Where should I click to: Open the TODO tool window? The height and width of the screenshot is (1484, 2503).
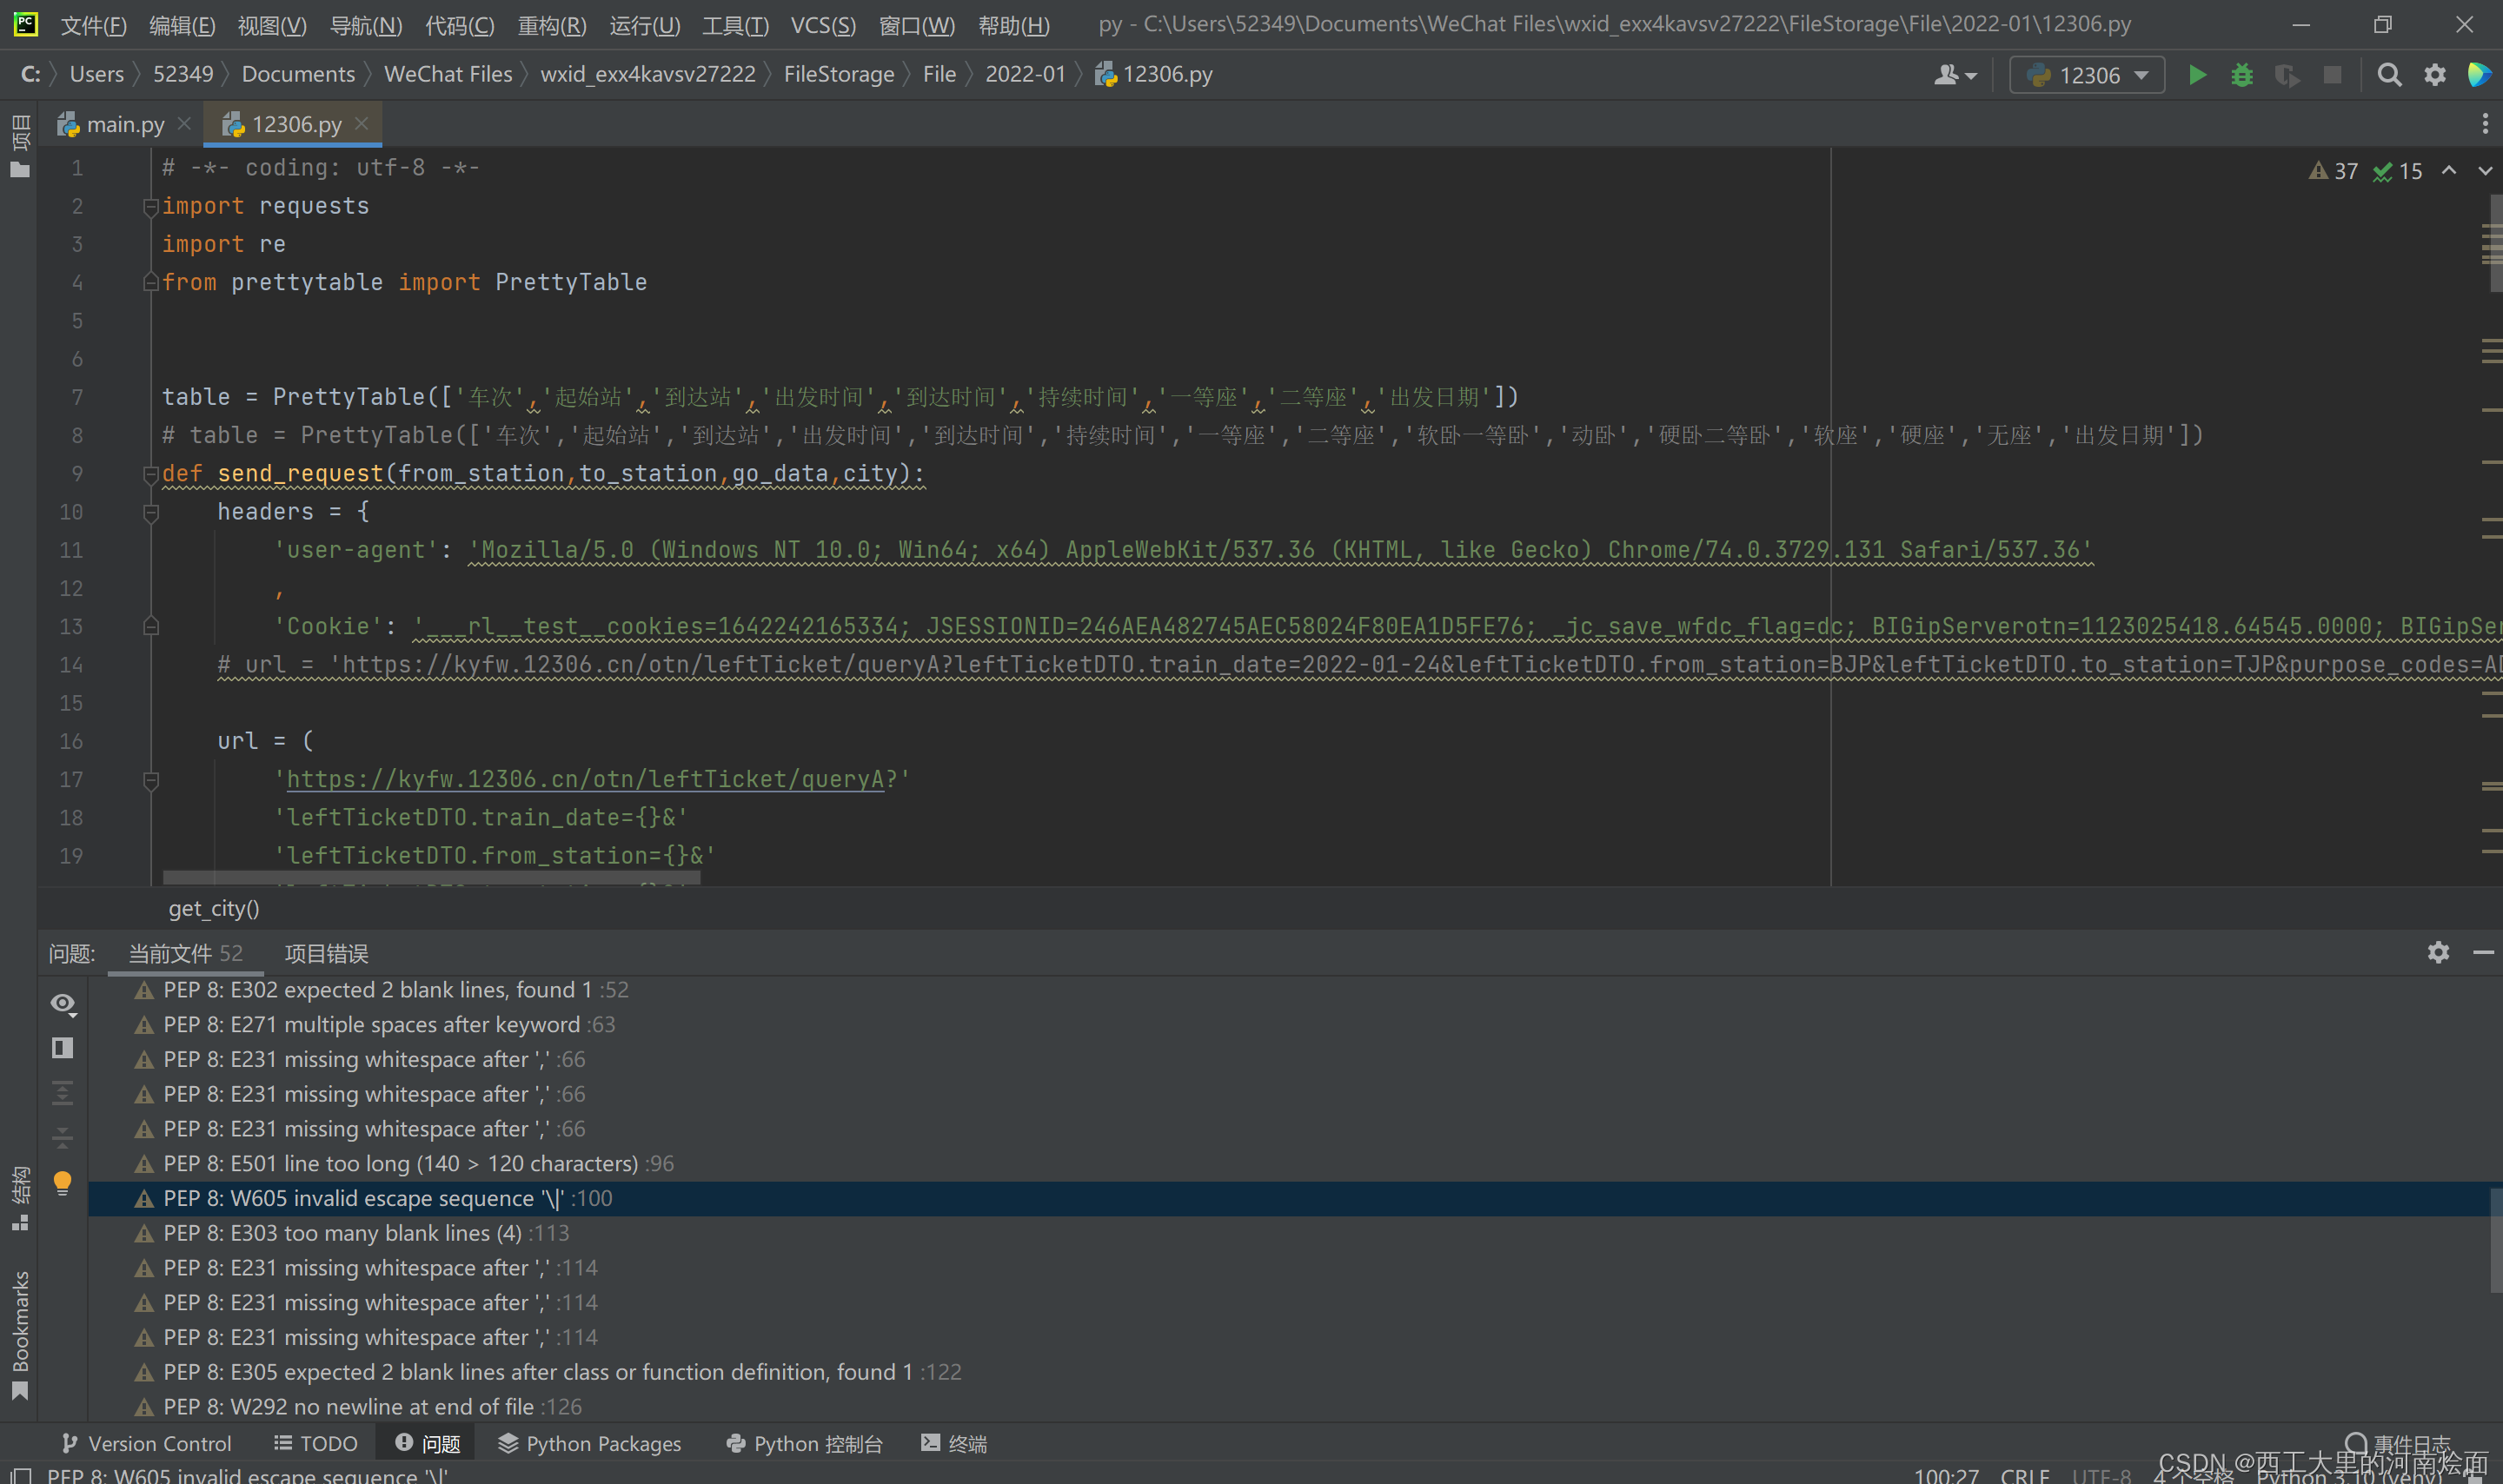[316, 1443]
